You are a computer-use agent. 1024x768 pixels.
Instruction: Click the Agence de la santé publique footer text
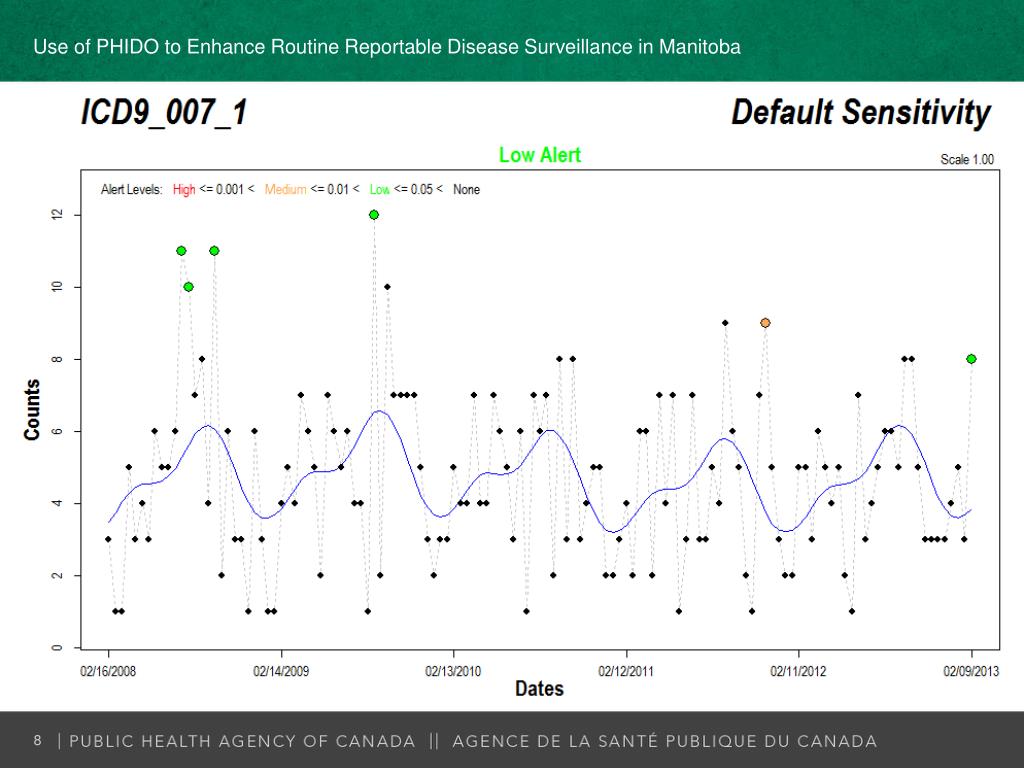click(x=665, y=741)
